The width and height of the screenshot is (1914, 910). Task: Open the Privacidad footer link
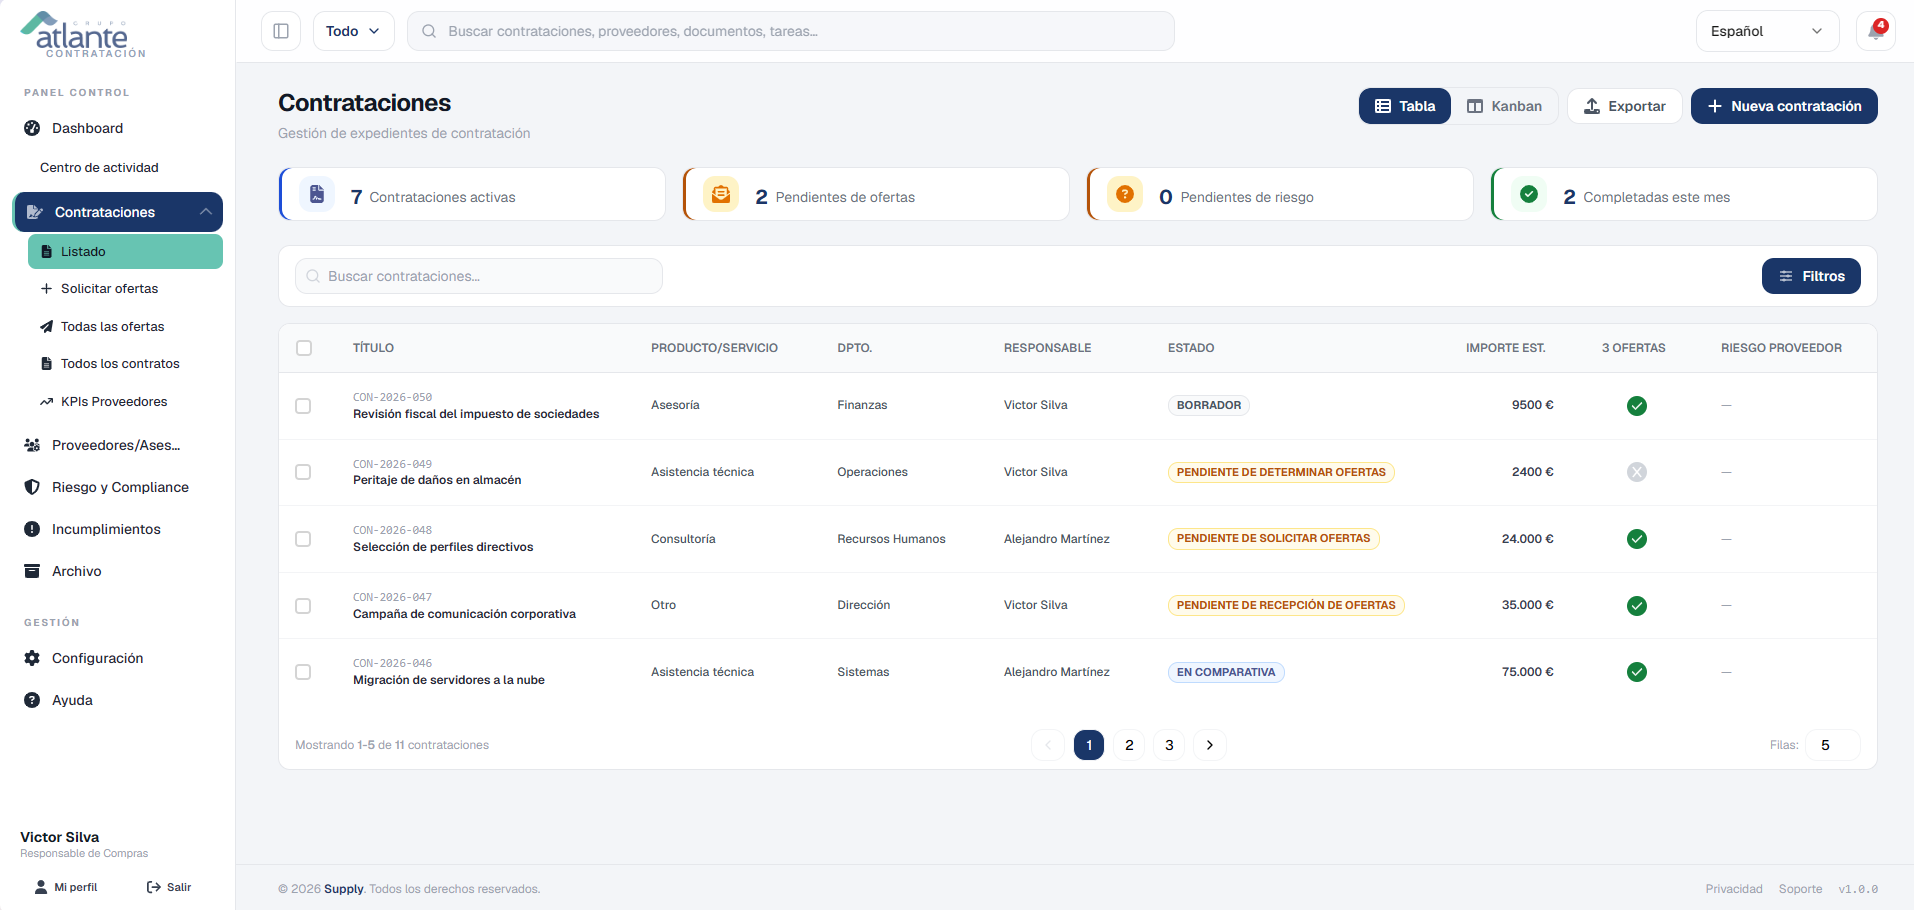pos(1734,889)
